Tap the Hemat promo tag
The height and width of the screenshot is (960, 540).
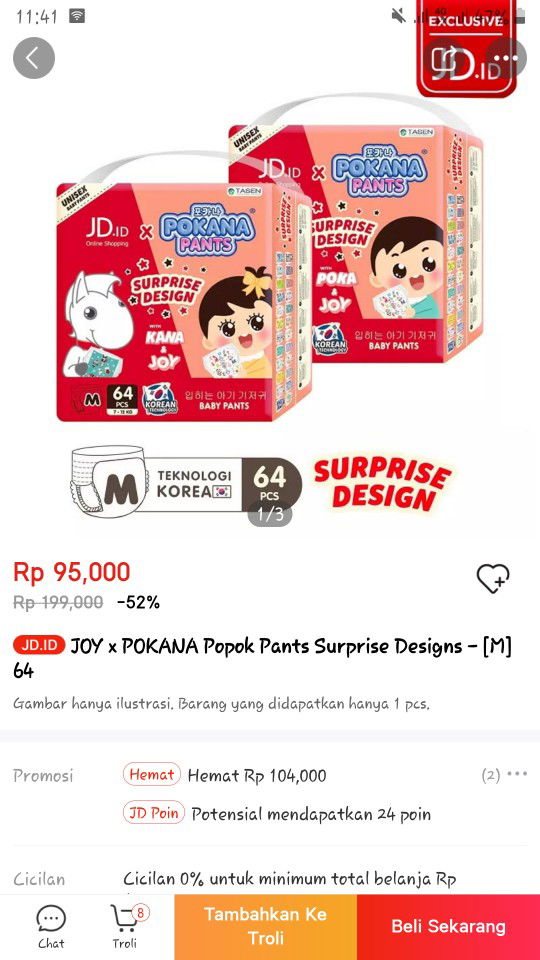click(x=152, y=774)
